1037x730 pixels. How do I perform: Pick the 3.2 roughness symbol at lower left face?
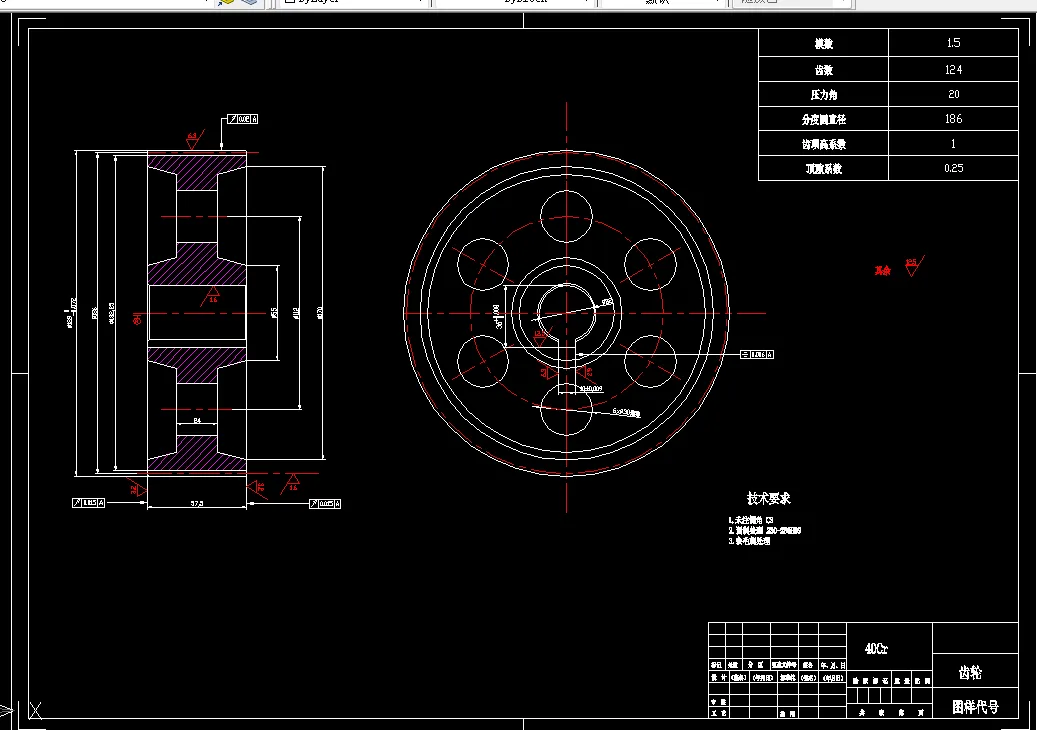coord(137,490)
